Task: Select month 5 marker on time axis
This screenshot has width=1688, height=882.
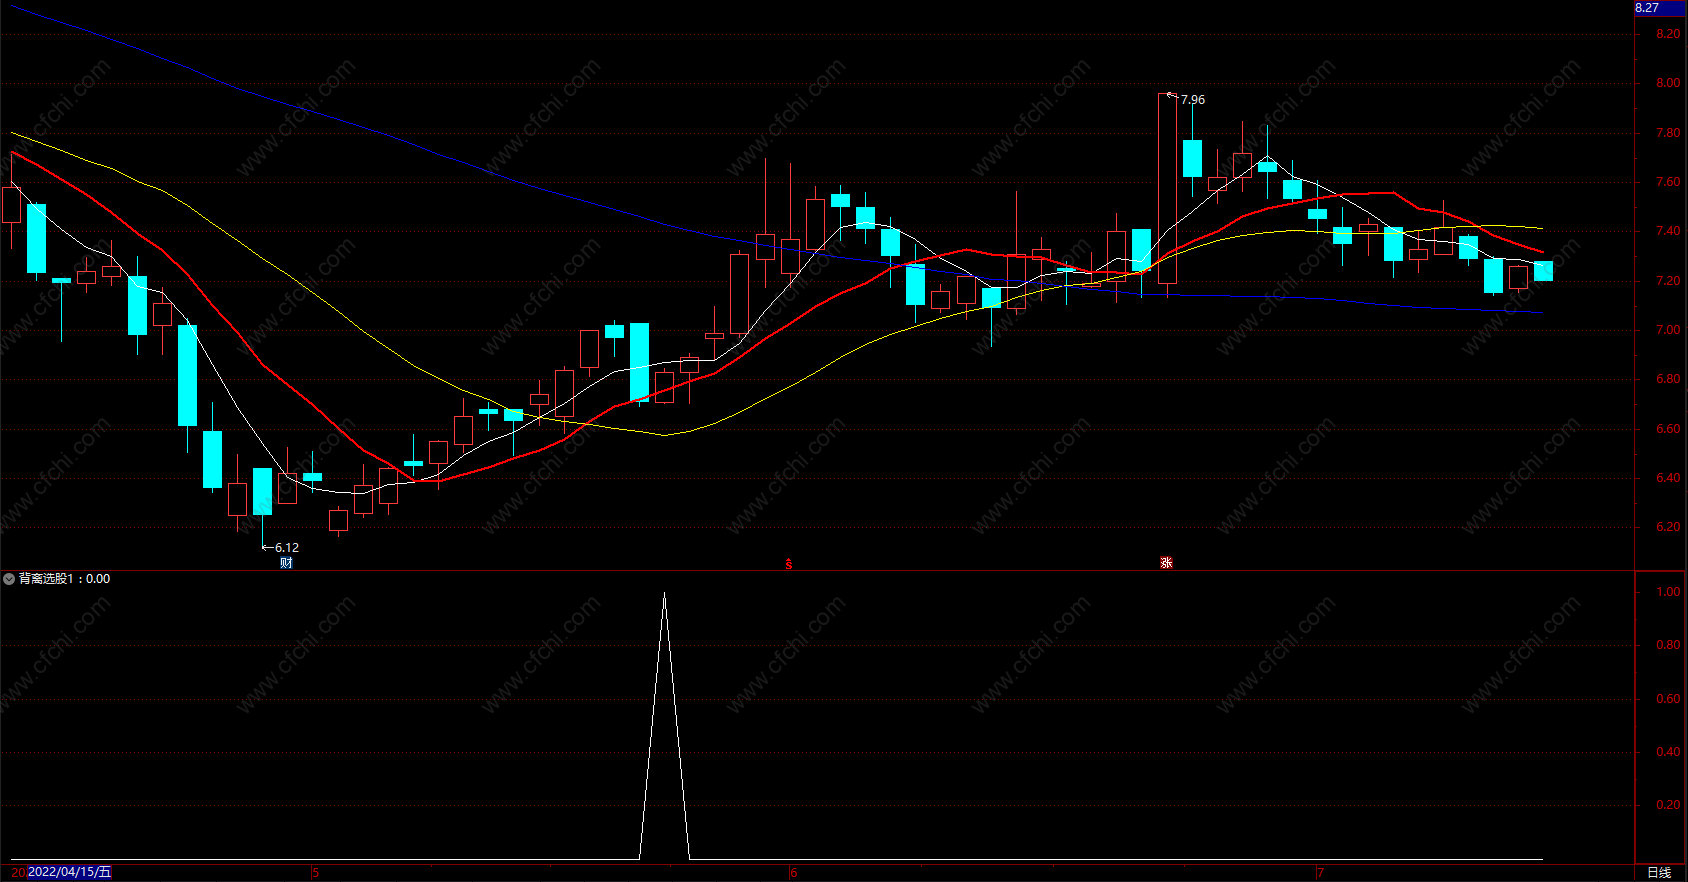Action: point(316,873)
